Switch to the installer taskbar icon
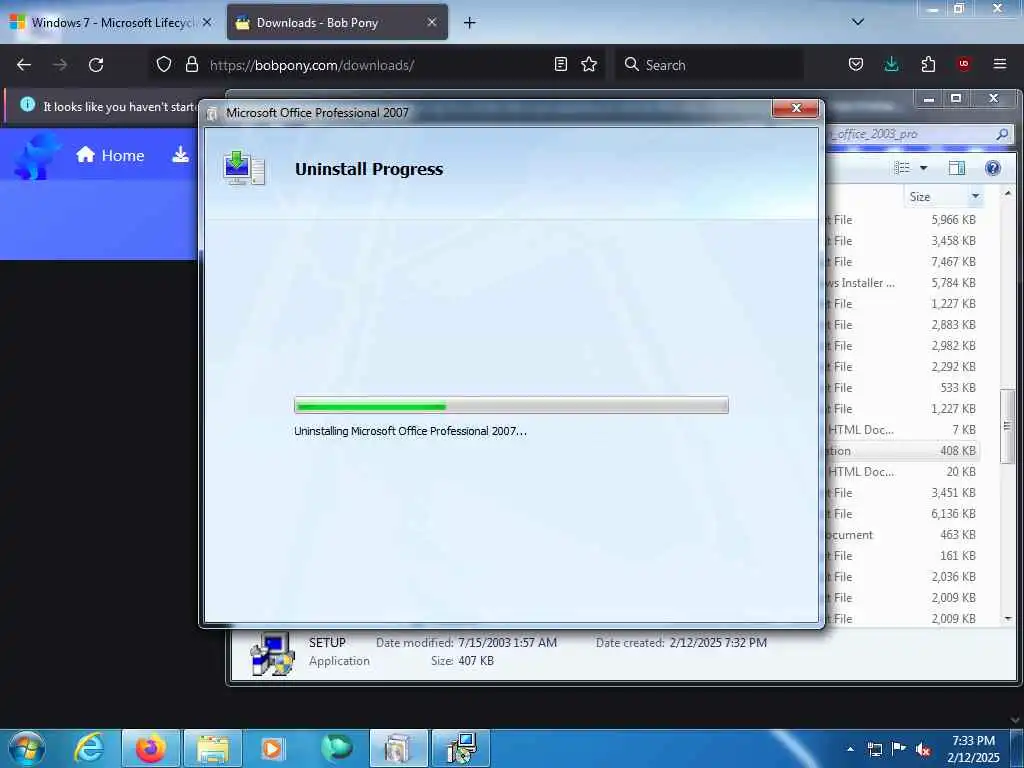The height and width of the screenshot is (768, 1024). point(460,748)
